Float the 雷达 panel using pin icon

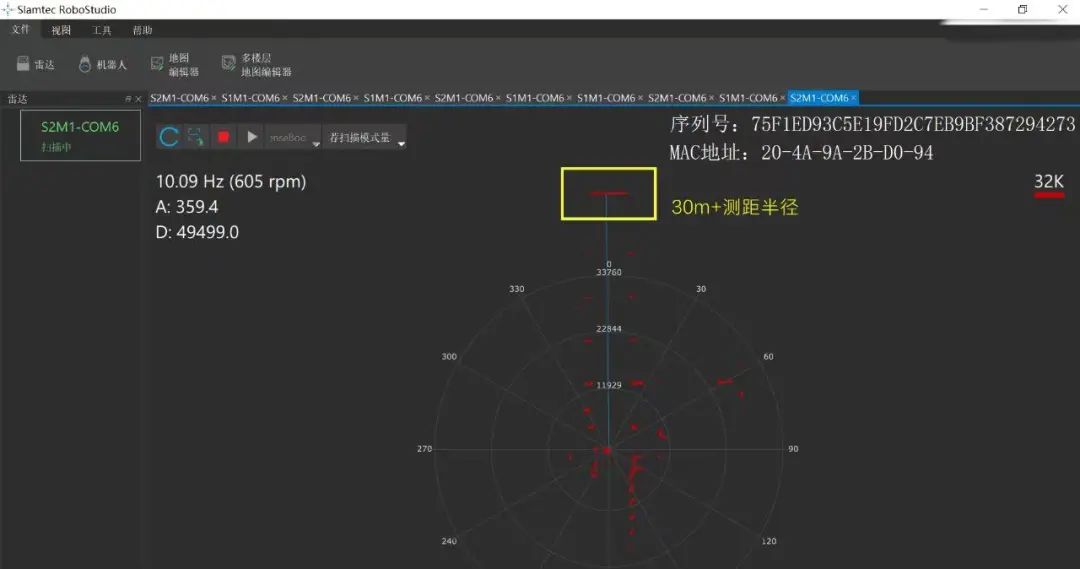(128, 99)
